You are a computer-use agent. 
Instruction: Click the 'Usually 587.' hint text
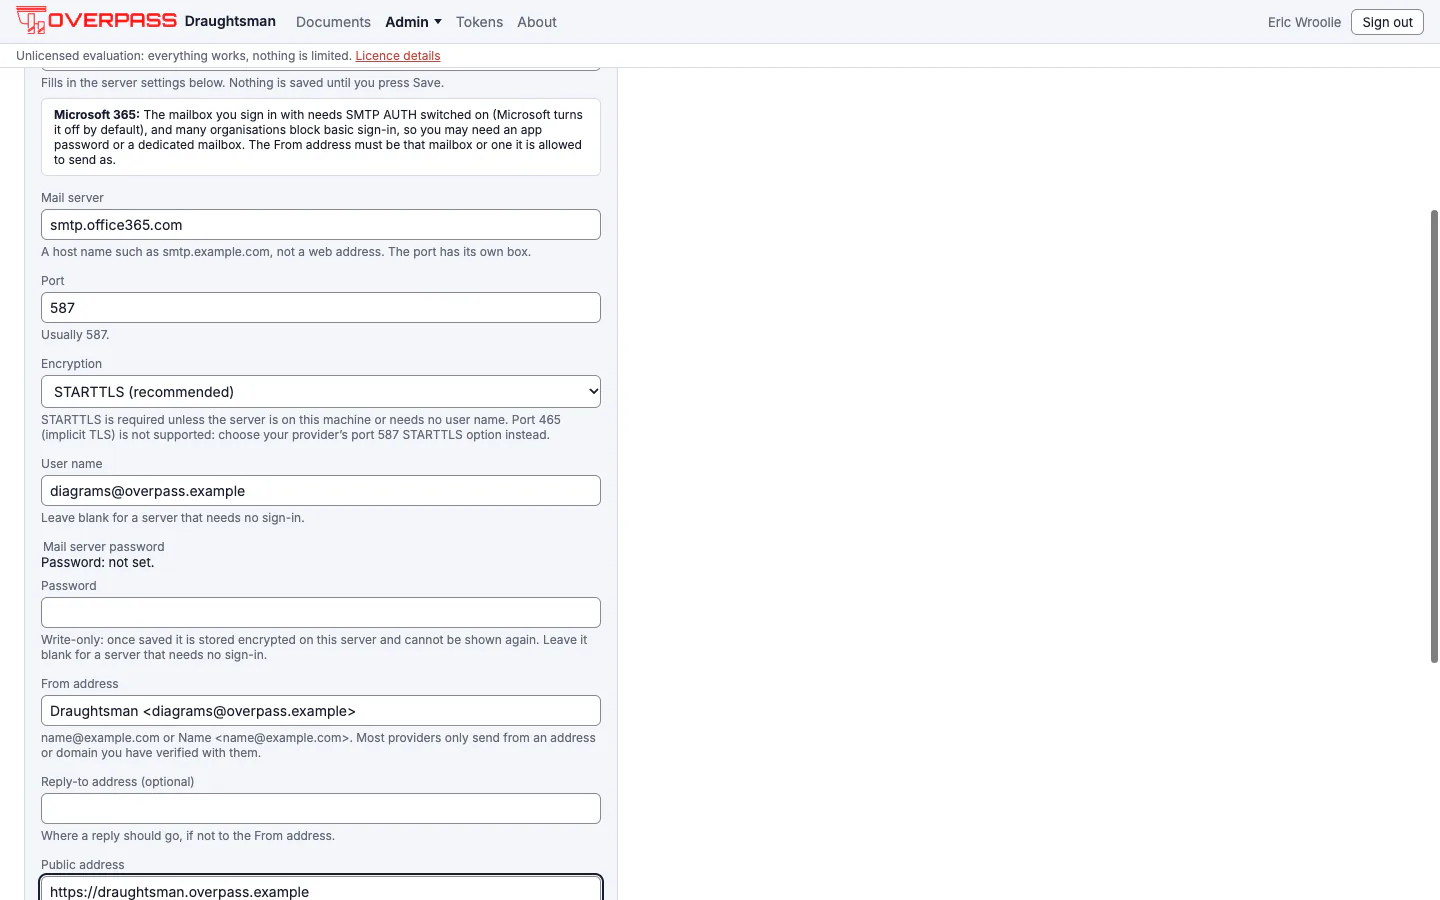(75, 335)
